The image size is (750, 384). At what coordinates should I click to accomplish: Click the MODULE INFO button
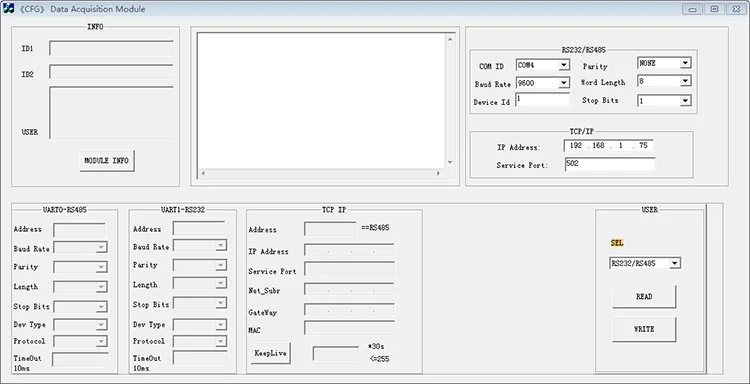click(107, 161)
